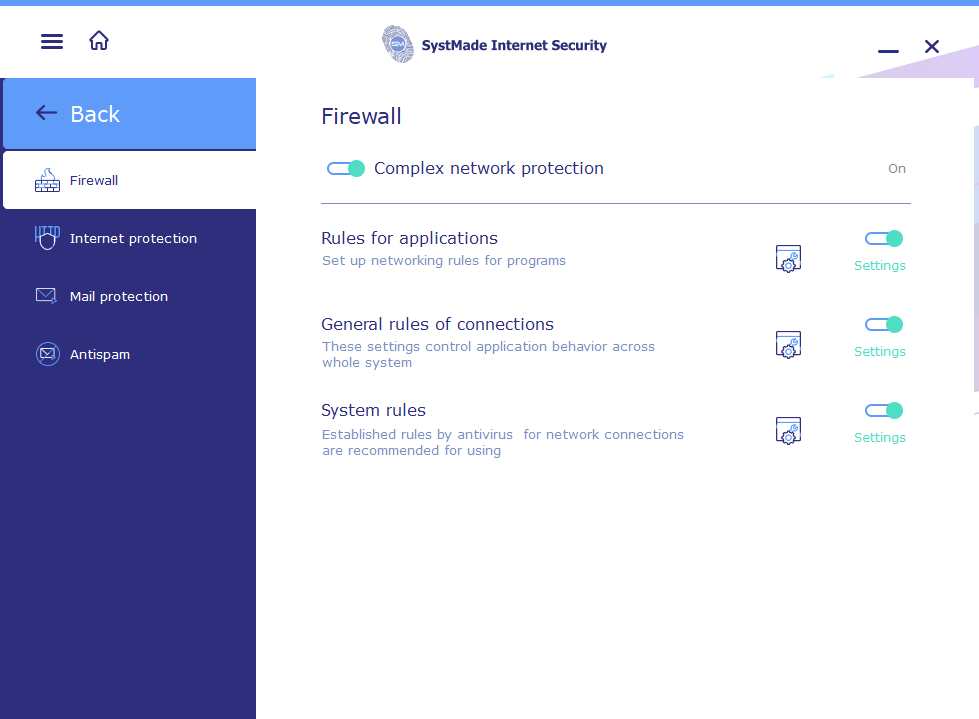979x719 pixels.
Task: Click the Home icon
Action: [x=98, y=40]
